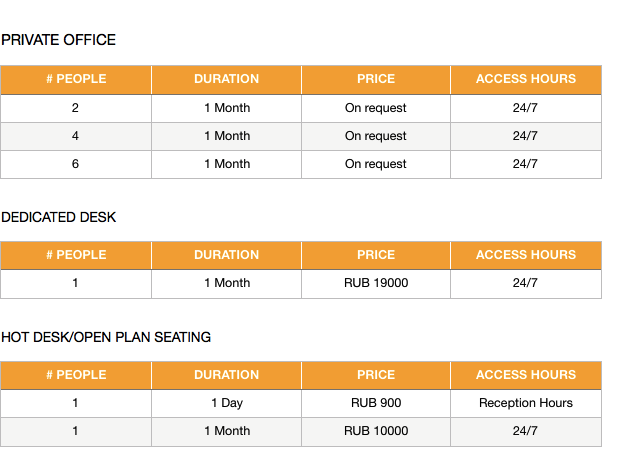
Task: Click the RUB 19000 price cell
Action: [x=376, y=284]
